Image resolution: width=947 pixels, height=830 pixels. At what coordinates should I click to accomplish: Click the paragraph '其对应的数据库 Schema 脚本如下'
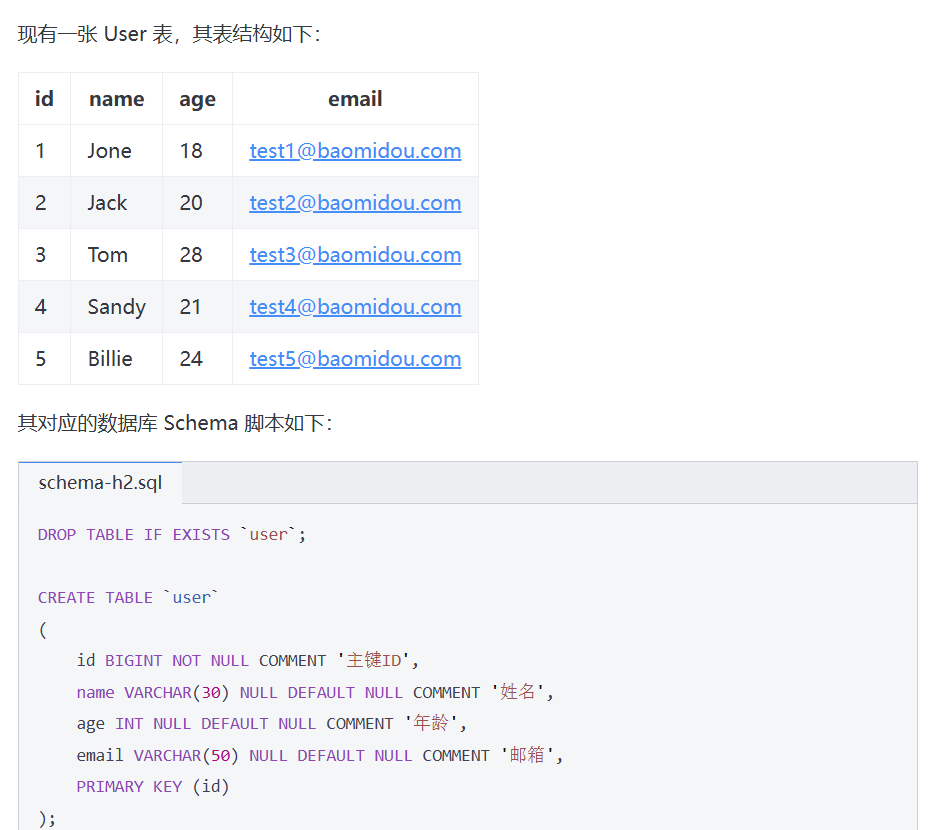pos(175,423)
